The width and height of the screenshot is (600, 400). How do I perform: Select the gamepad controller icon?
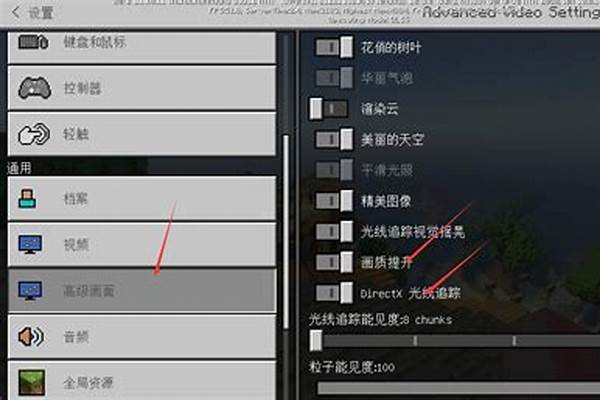tap(34, 88)
